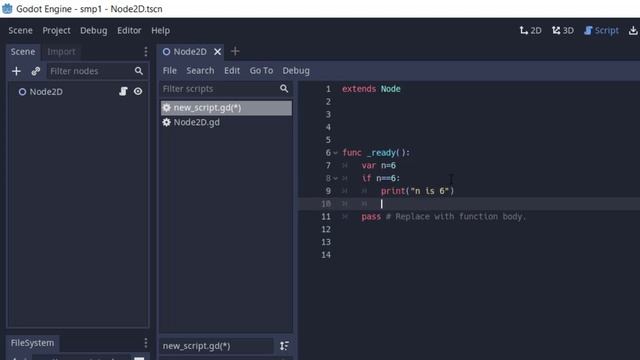The image size is (640, 360).
Task: Click new_script.gd(*) label below script list
Action: pyautogui.click(x=196, y=346)
